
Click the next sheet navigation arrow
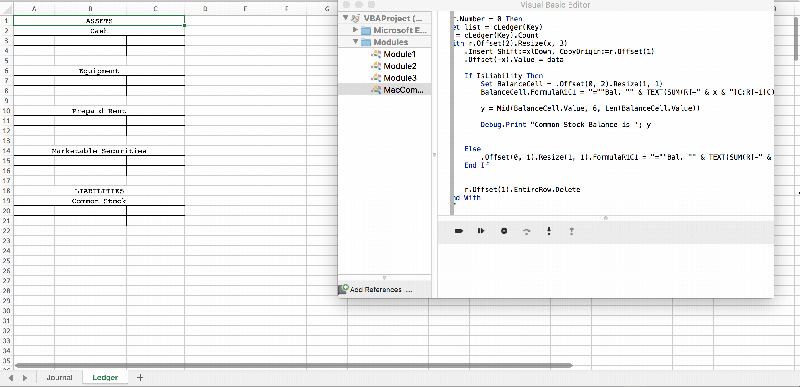[x=24, y=378]
